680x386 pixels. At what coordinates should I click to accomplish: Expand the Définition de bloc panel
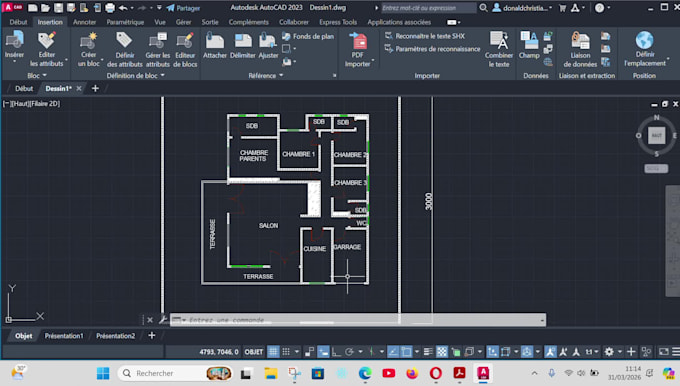[135, 75]
